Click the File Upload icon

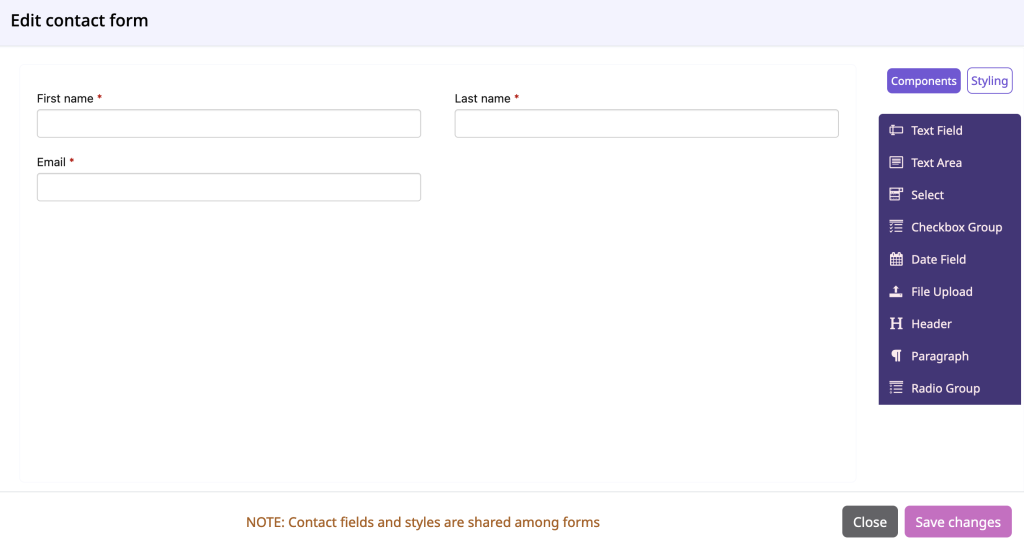[896, 292]
